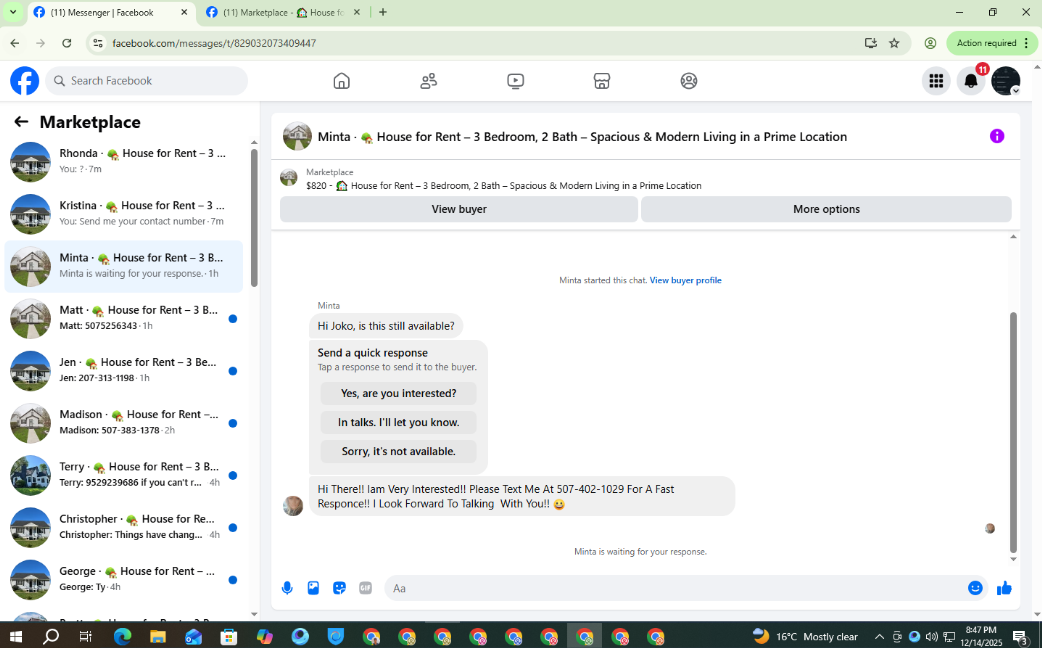
Task: Open Chrome profile icon
Action: [x=930, y=43]
